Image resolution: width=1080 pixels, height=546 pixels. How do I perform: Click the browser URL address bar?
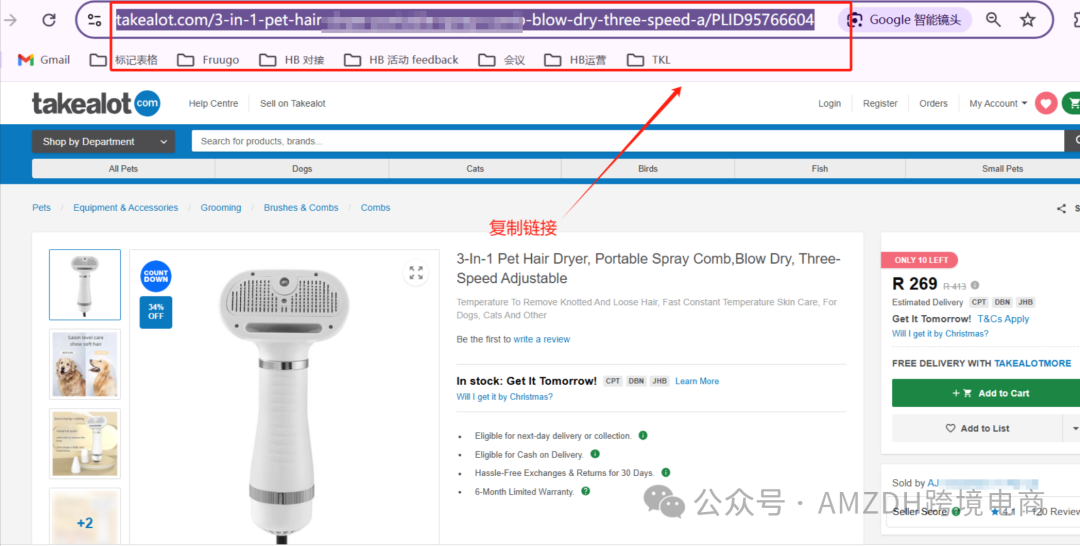(x=465, y=20)
